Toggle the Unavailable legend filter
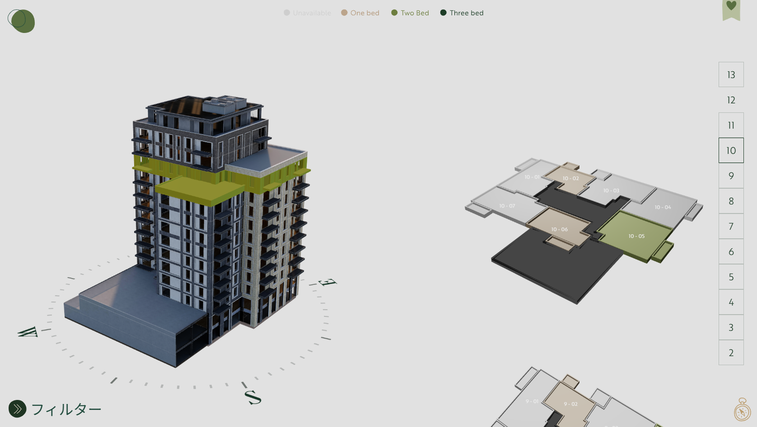757x427 pixels. point(310,13)
